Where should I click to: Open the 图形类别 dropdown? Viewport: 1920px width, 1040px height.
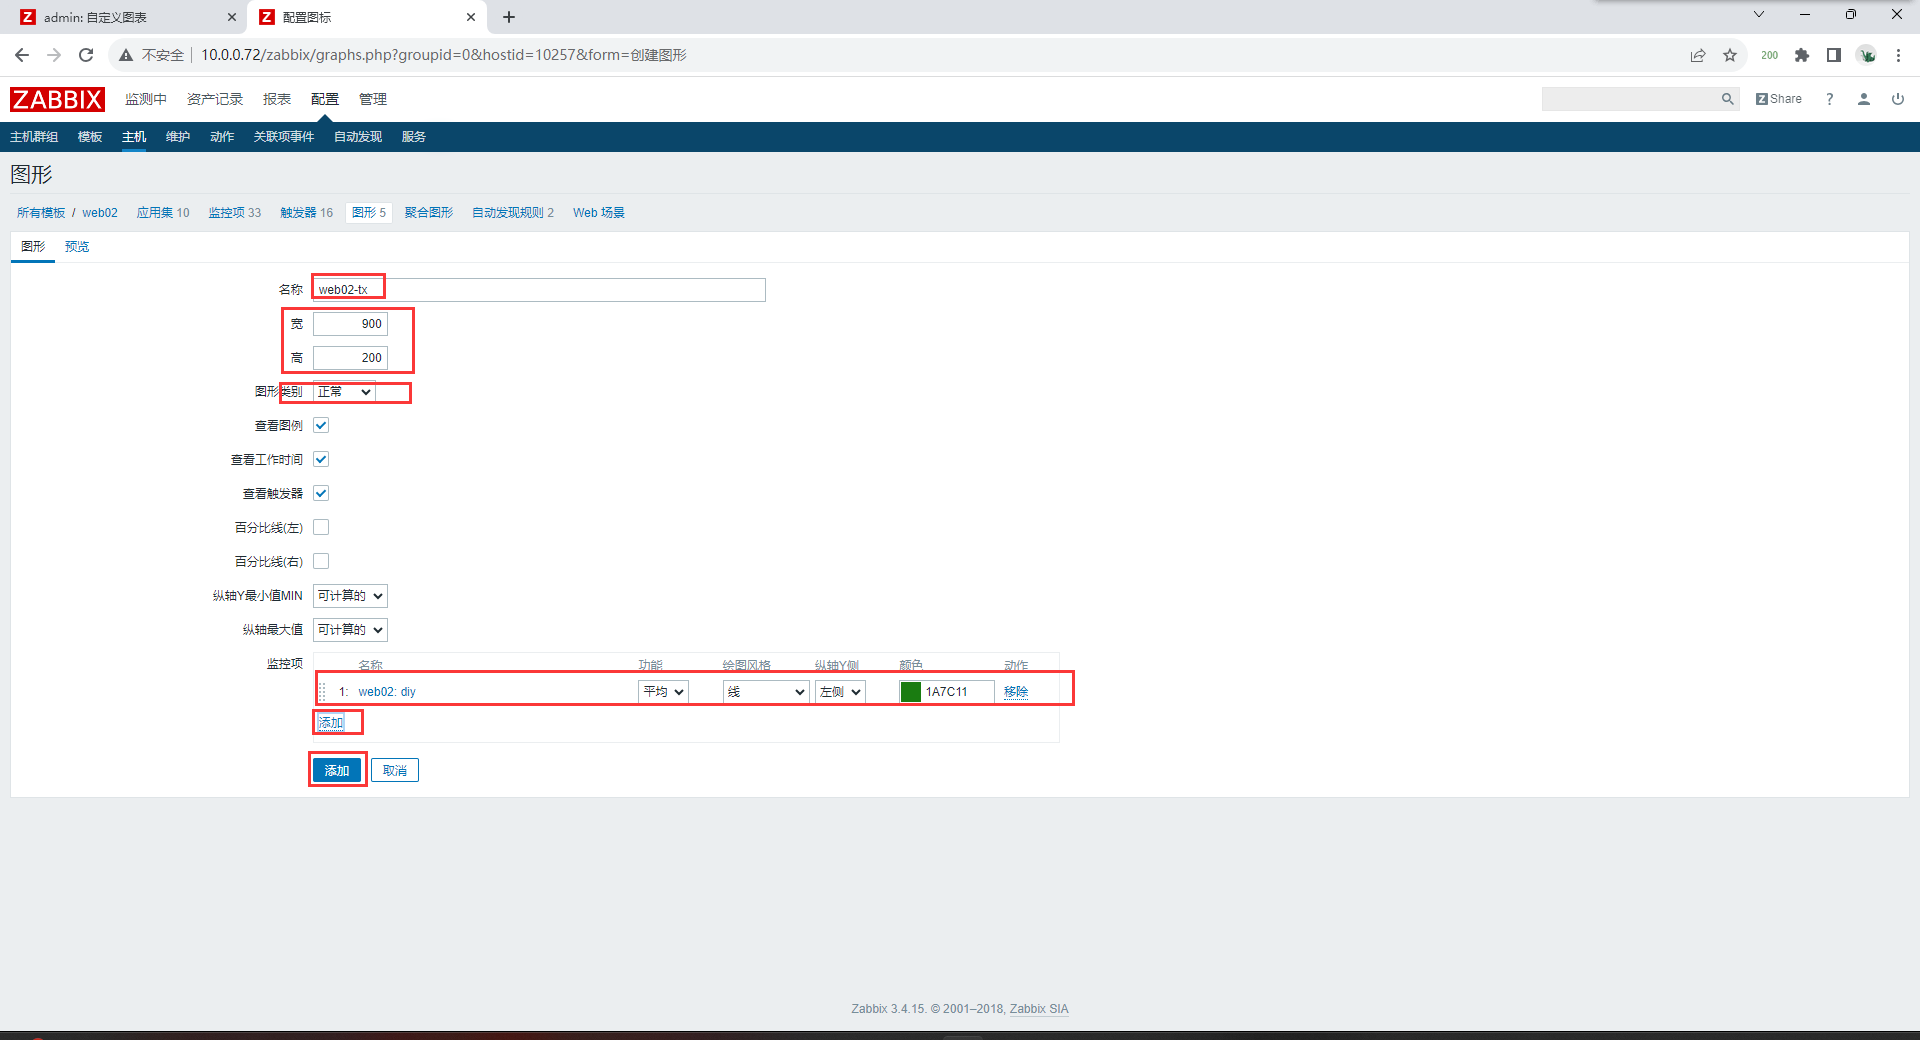click(344, 392)
